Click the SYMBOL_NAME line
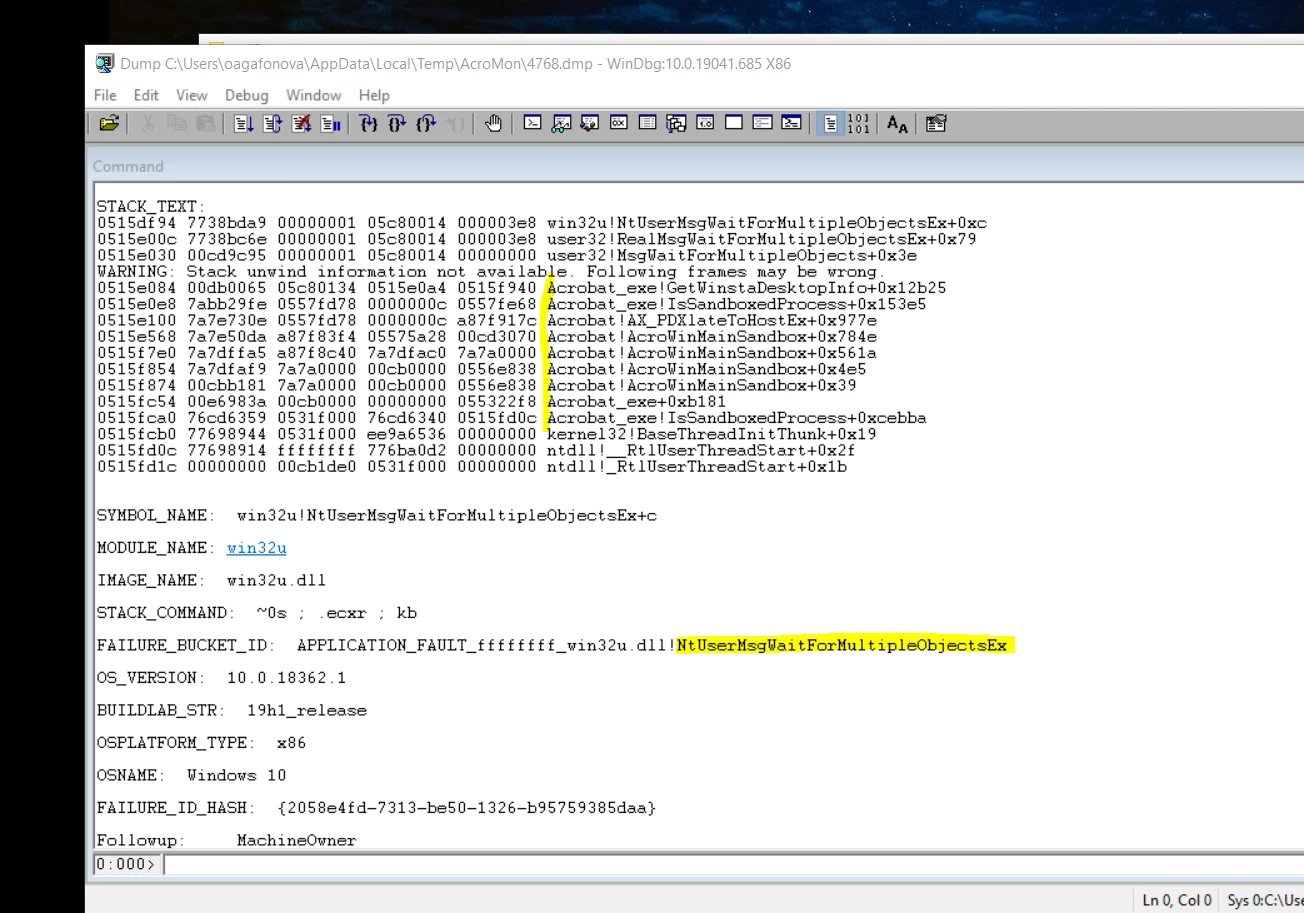1304x913 pixels. click(x=377, y=515)
